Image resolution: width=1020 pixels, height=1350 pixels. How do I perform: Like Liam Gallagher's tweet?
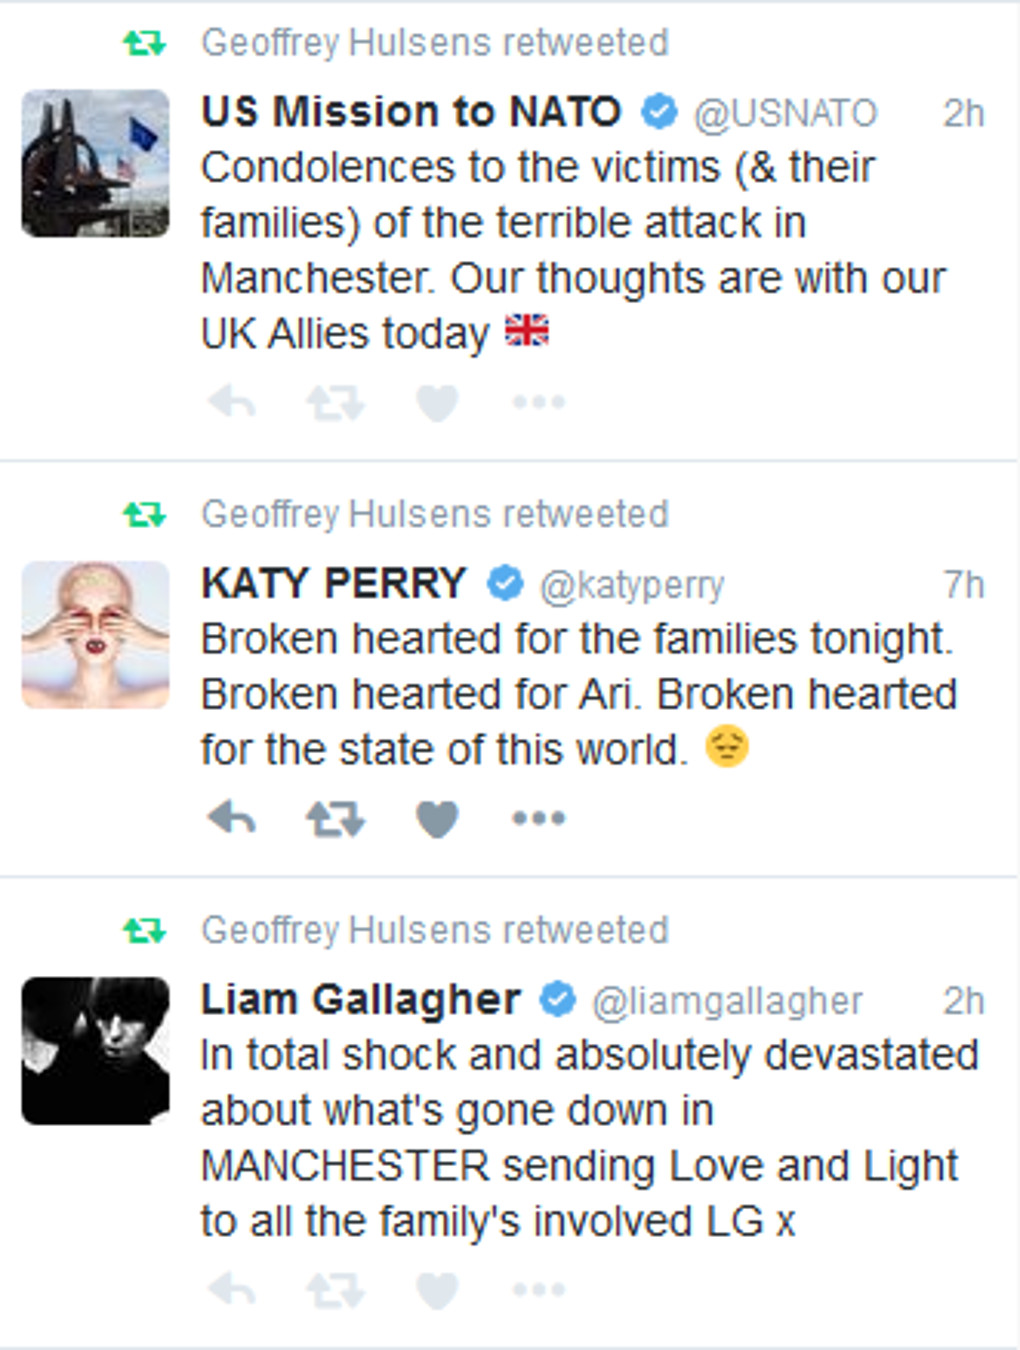[x=437, y=1290]
